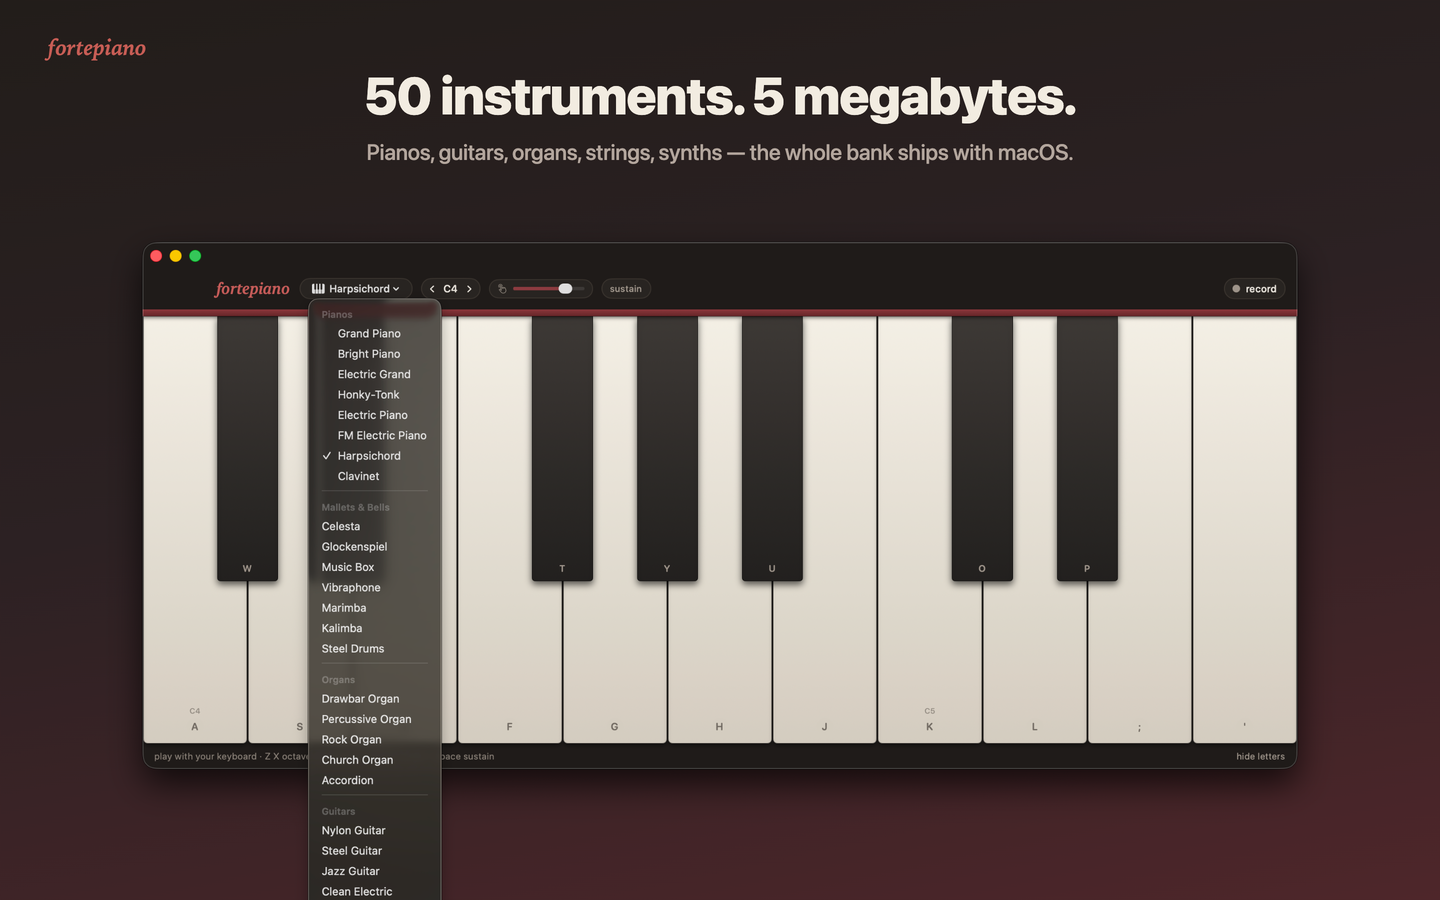Play the white key labeled L

tap(1035, 660)
